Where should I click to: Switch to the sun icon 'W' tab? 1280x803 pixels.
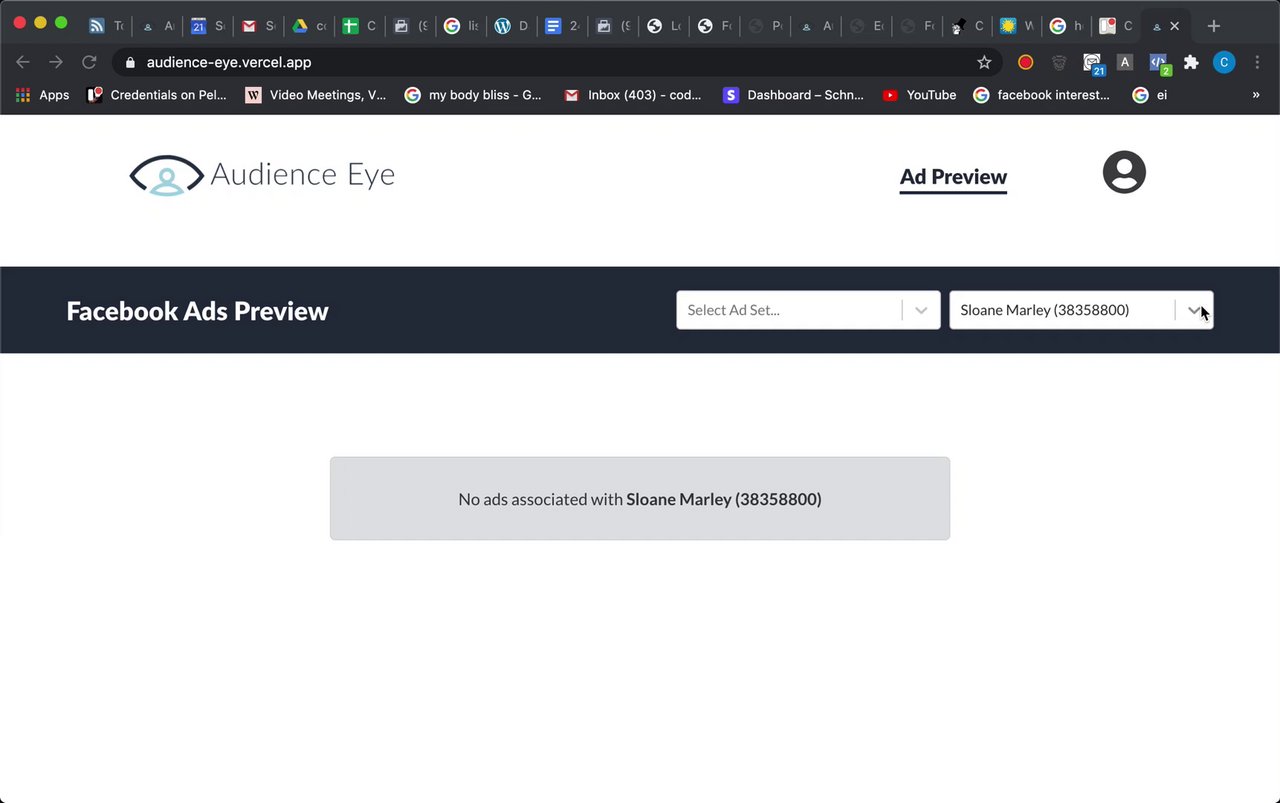coord(1017,26)
